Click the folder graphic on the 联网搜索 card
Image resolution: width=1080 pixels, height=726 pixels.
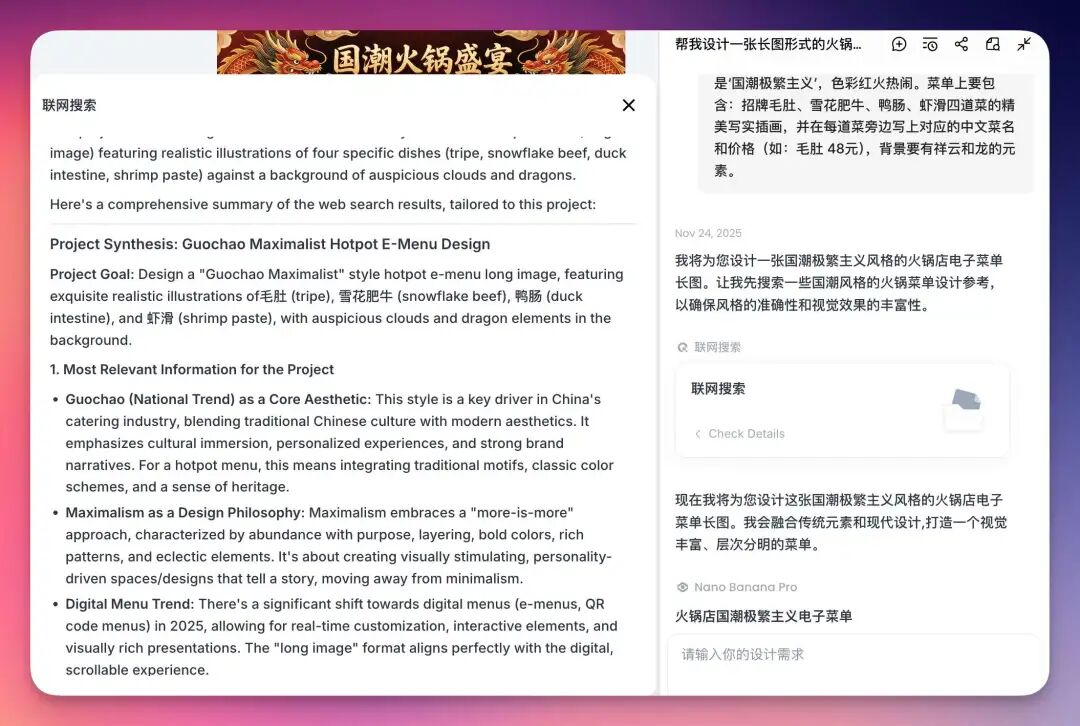(x=963, y=408)
